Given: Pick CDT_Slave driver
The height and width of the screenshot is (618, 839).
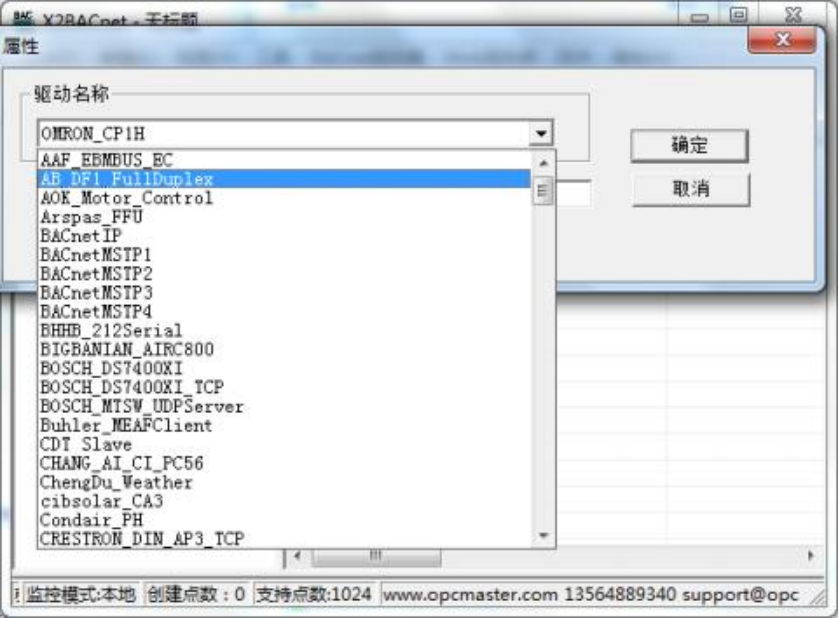Looking at the screenshot, I should point(284,444).
